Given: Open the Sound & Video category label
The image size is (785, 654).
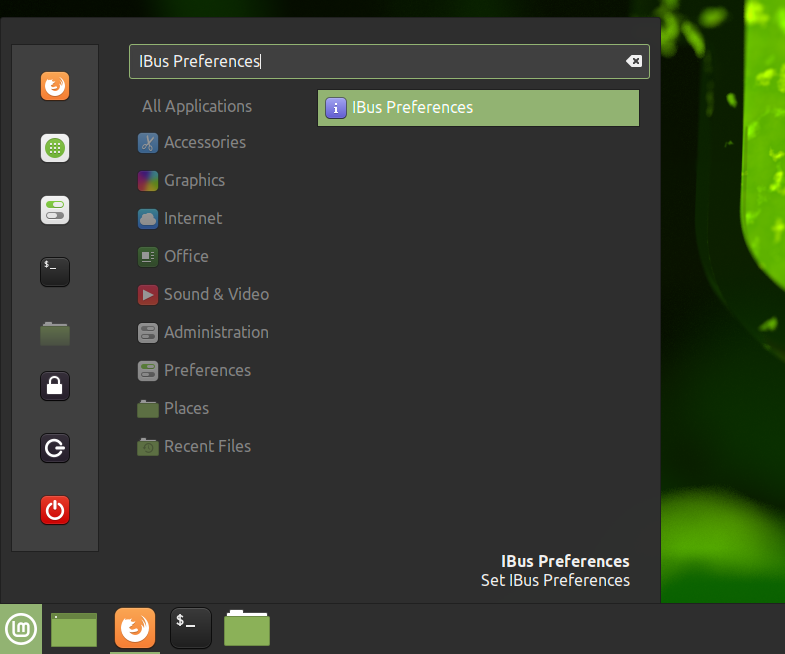Looking at the screenshot, I should point(217,294).
